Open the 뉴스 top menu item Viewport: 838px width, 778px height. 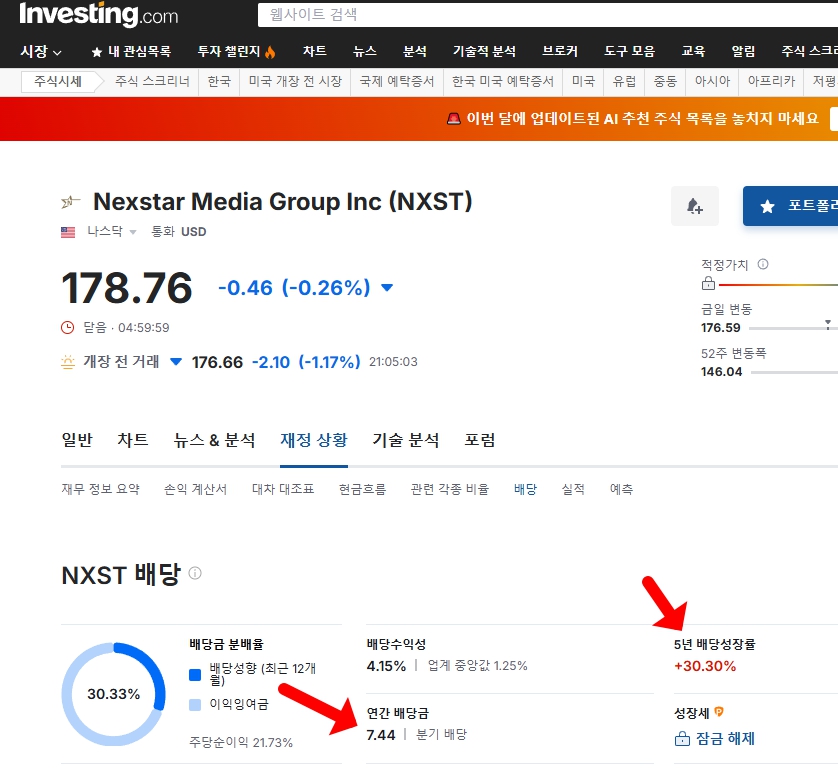coord(365,51)
